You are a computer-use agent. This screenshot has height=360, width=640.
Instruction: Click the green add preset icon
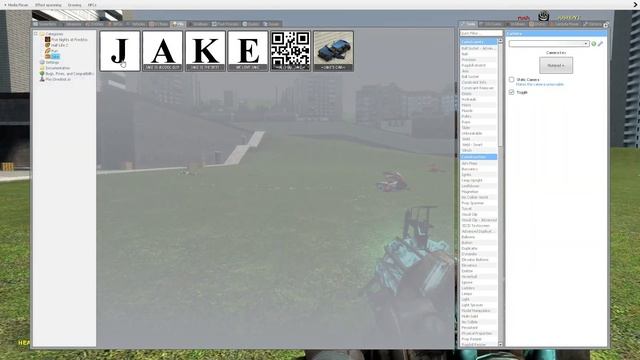pyautogui.click(x=594, y=43)
